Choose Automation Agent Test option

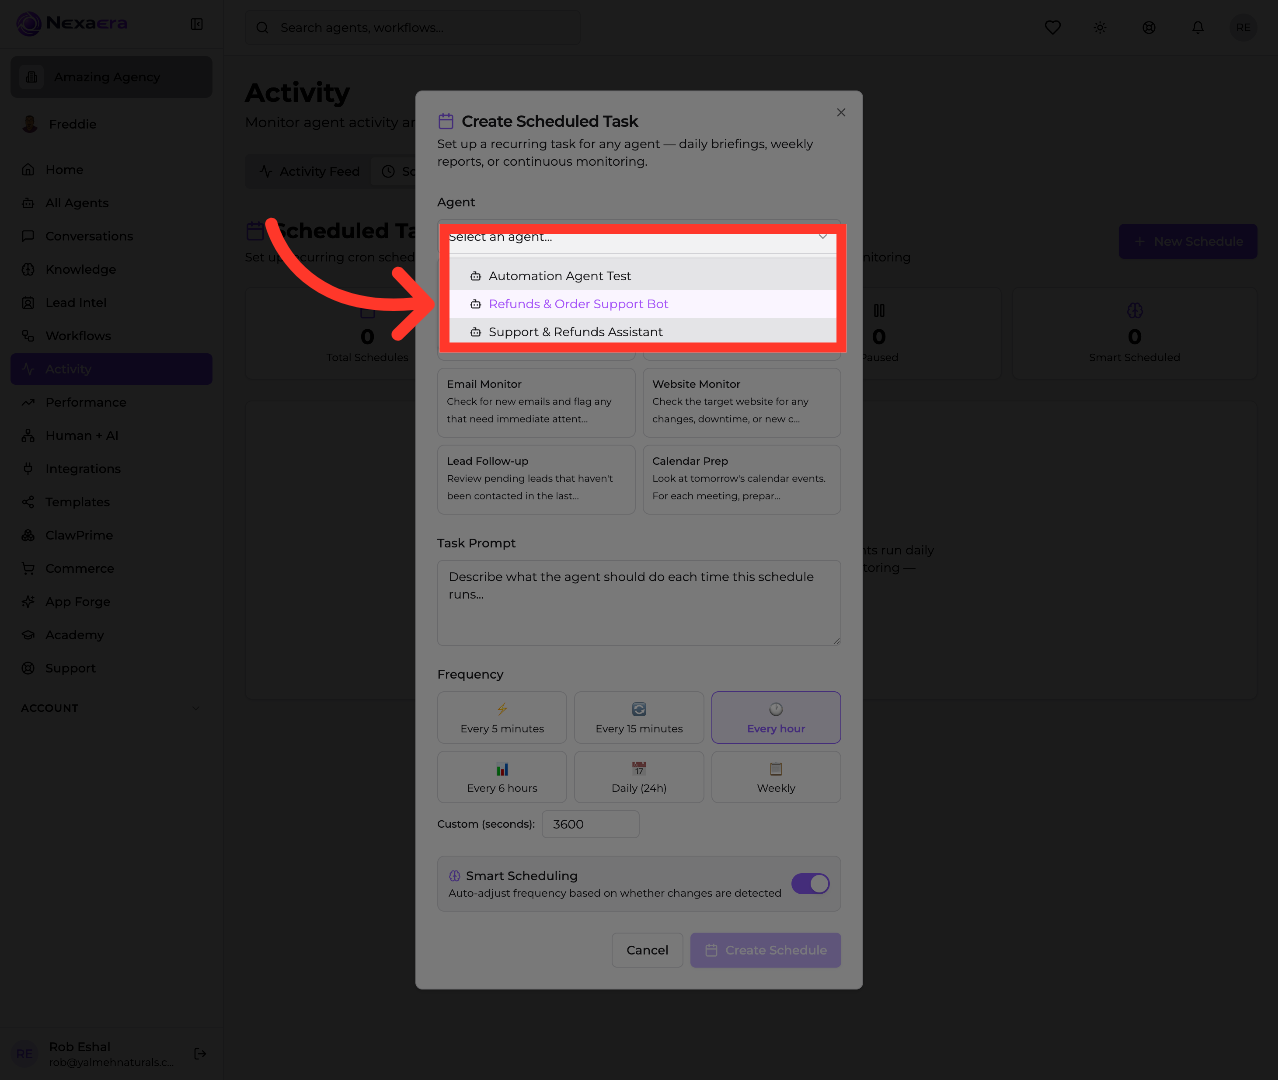click(643, 276)
